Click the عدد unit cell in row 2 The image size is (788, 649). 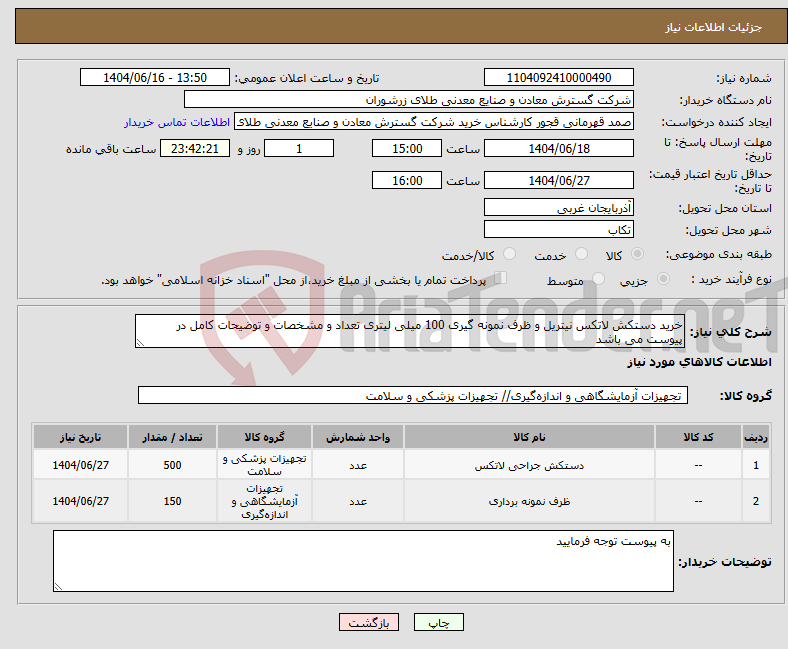click(x=358, y=501)
